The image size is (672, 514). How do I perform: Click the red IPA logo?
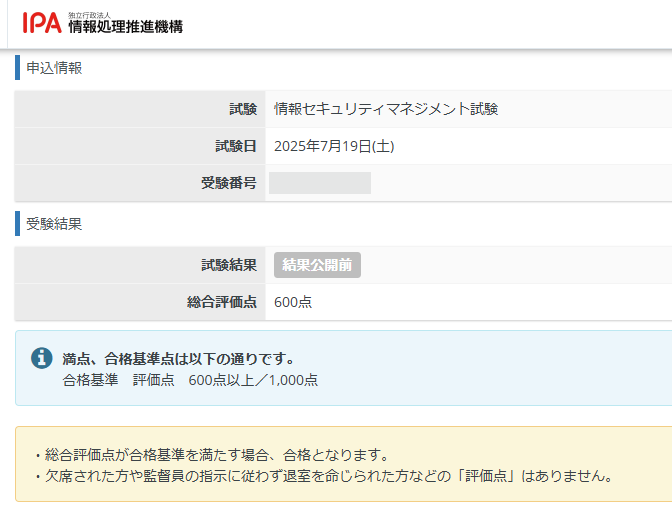[x=42, y=23]
